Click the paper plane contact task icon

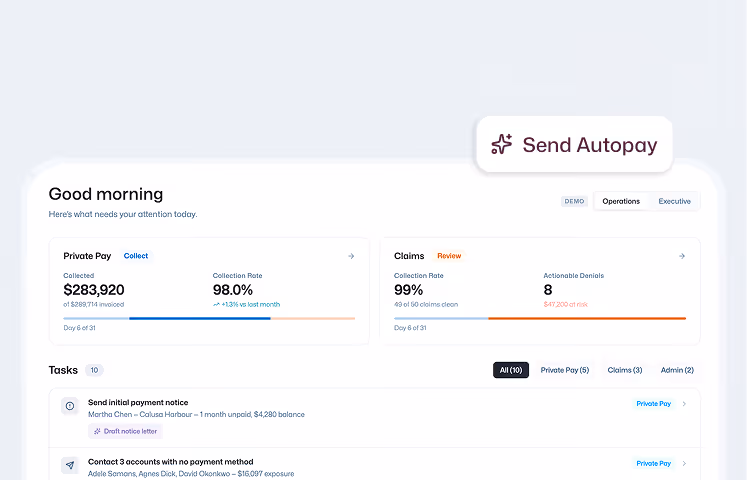70,465
